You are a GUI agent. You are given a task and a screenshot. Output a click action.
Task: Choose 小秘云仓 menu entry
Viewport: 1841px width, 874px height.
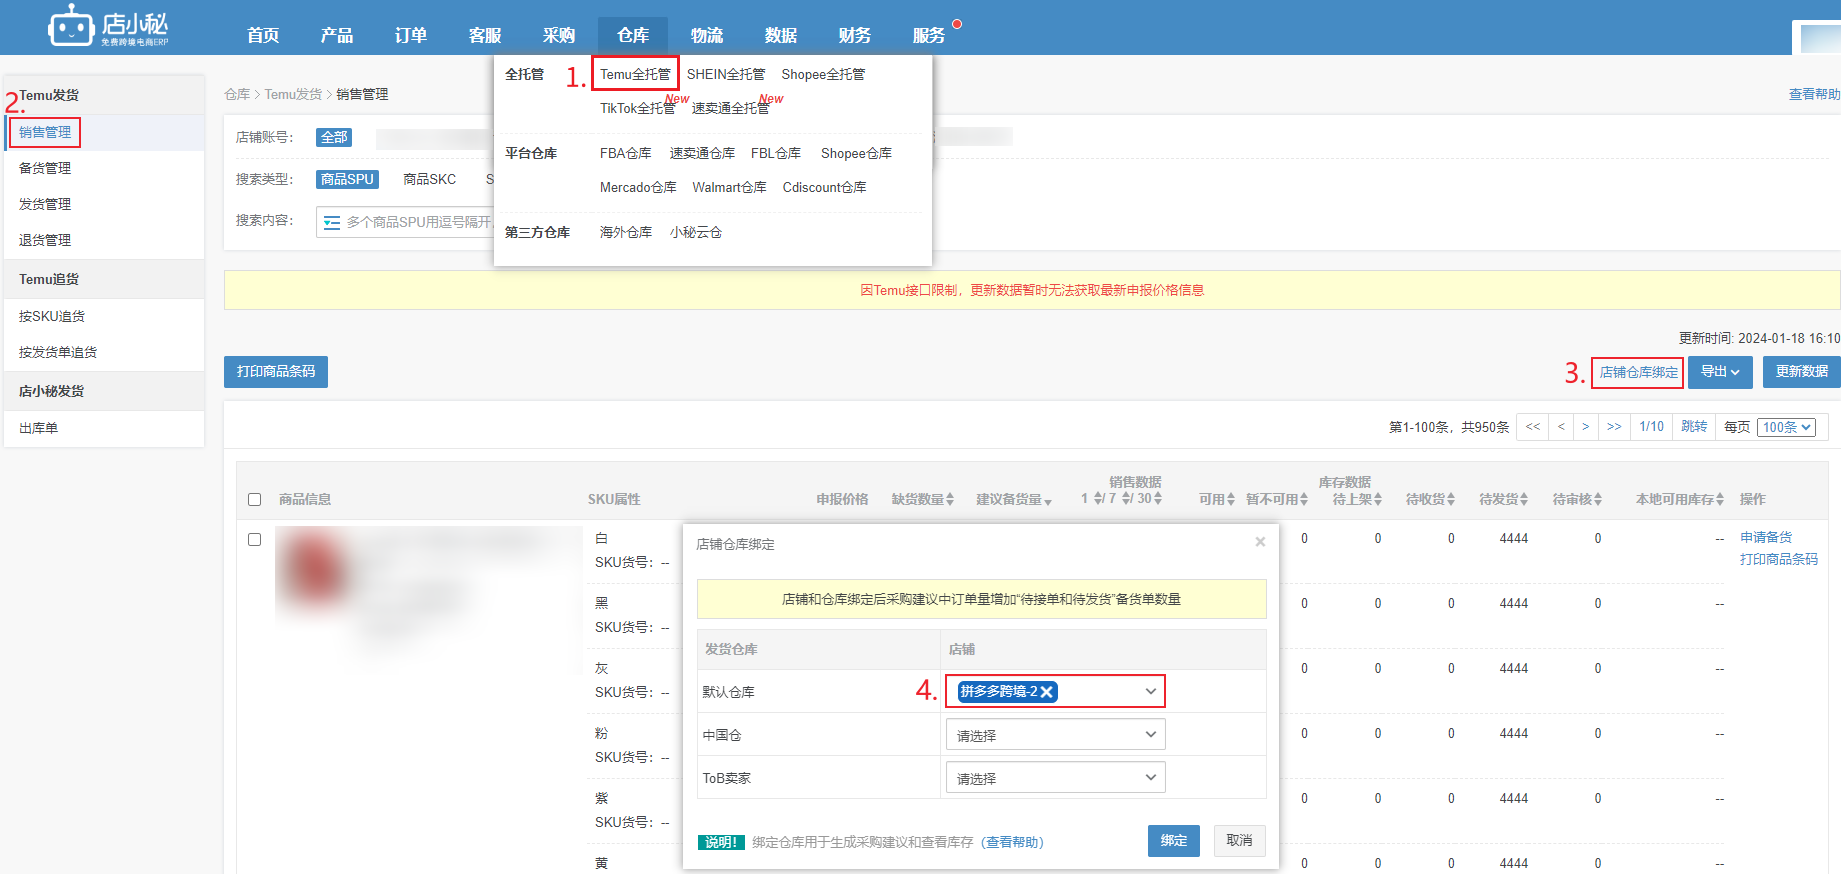(x=696, y=232)
